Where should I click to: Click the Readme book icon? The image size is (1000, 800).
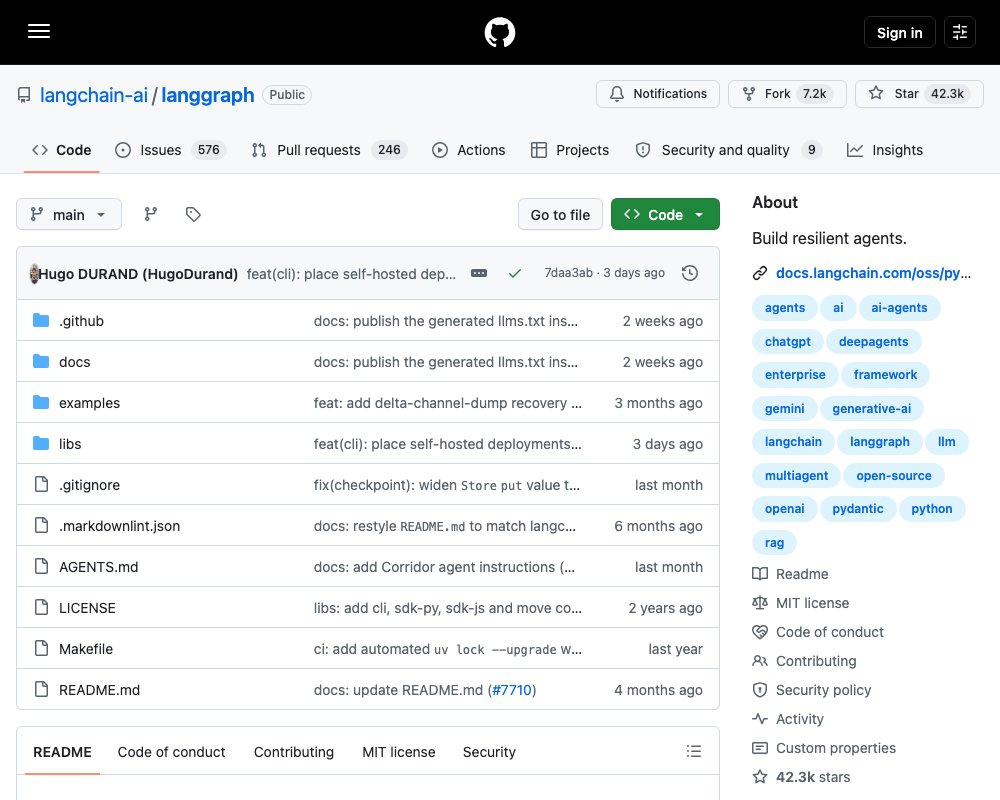(760, 574)
